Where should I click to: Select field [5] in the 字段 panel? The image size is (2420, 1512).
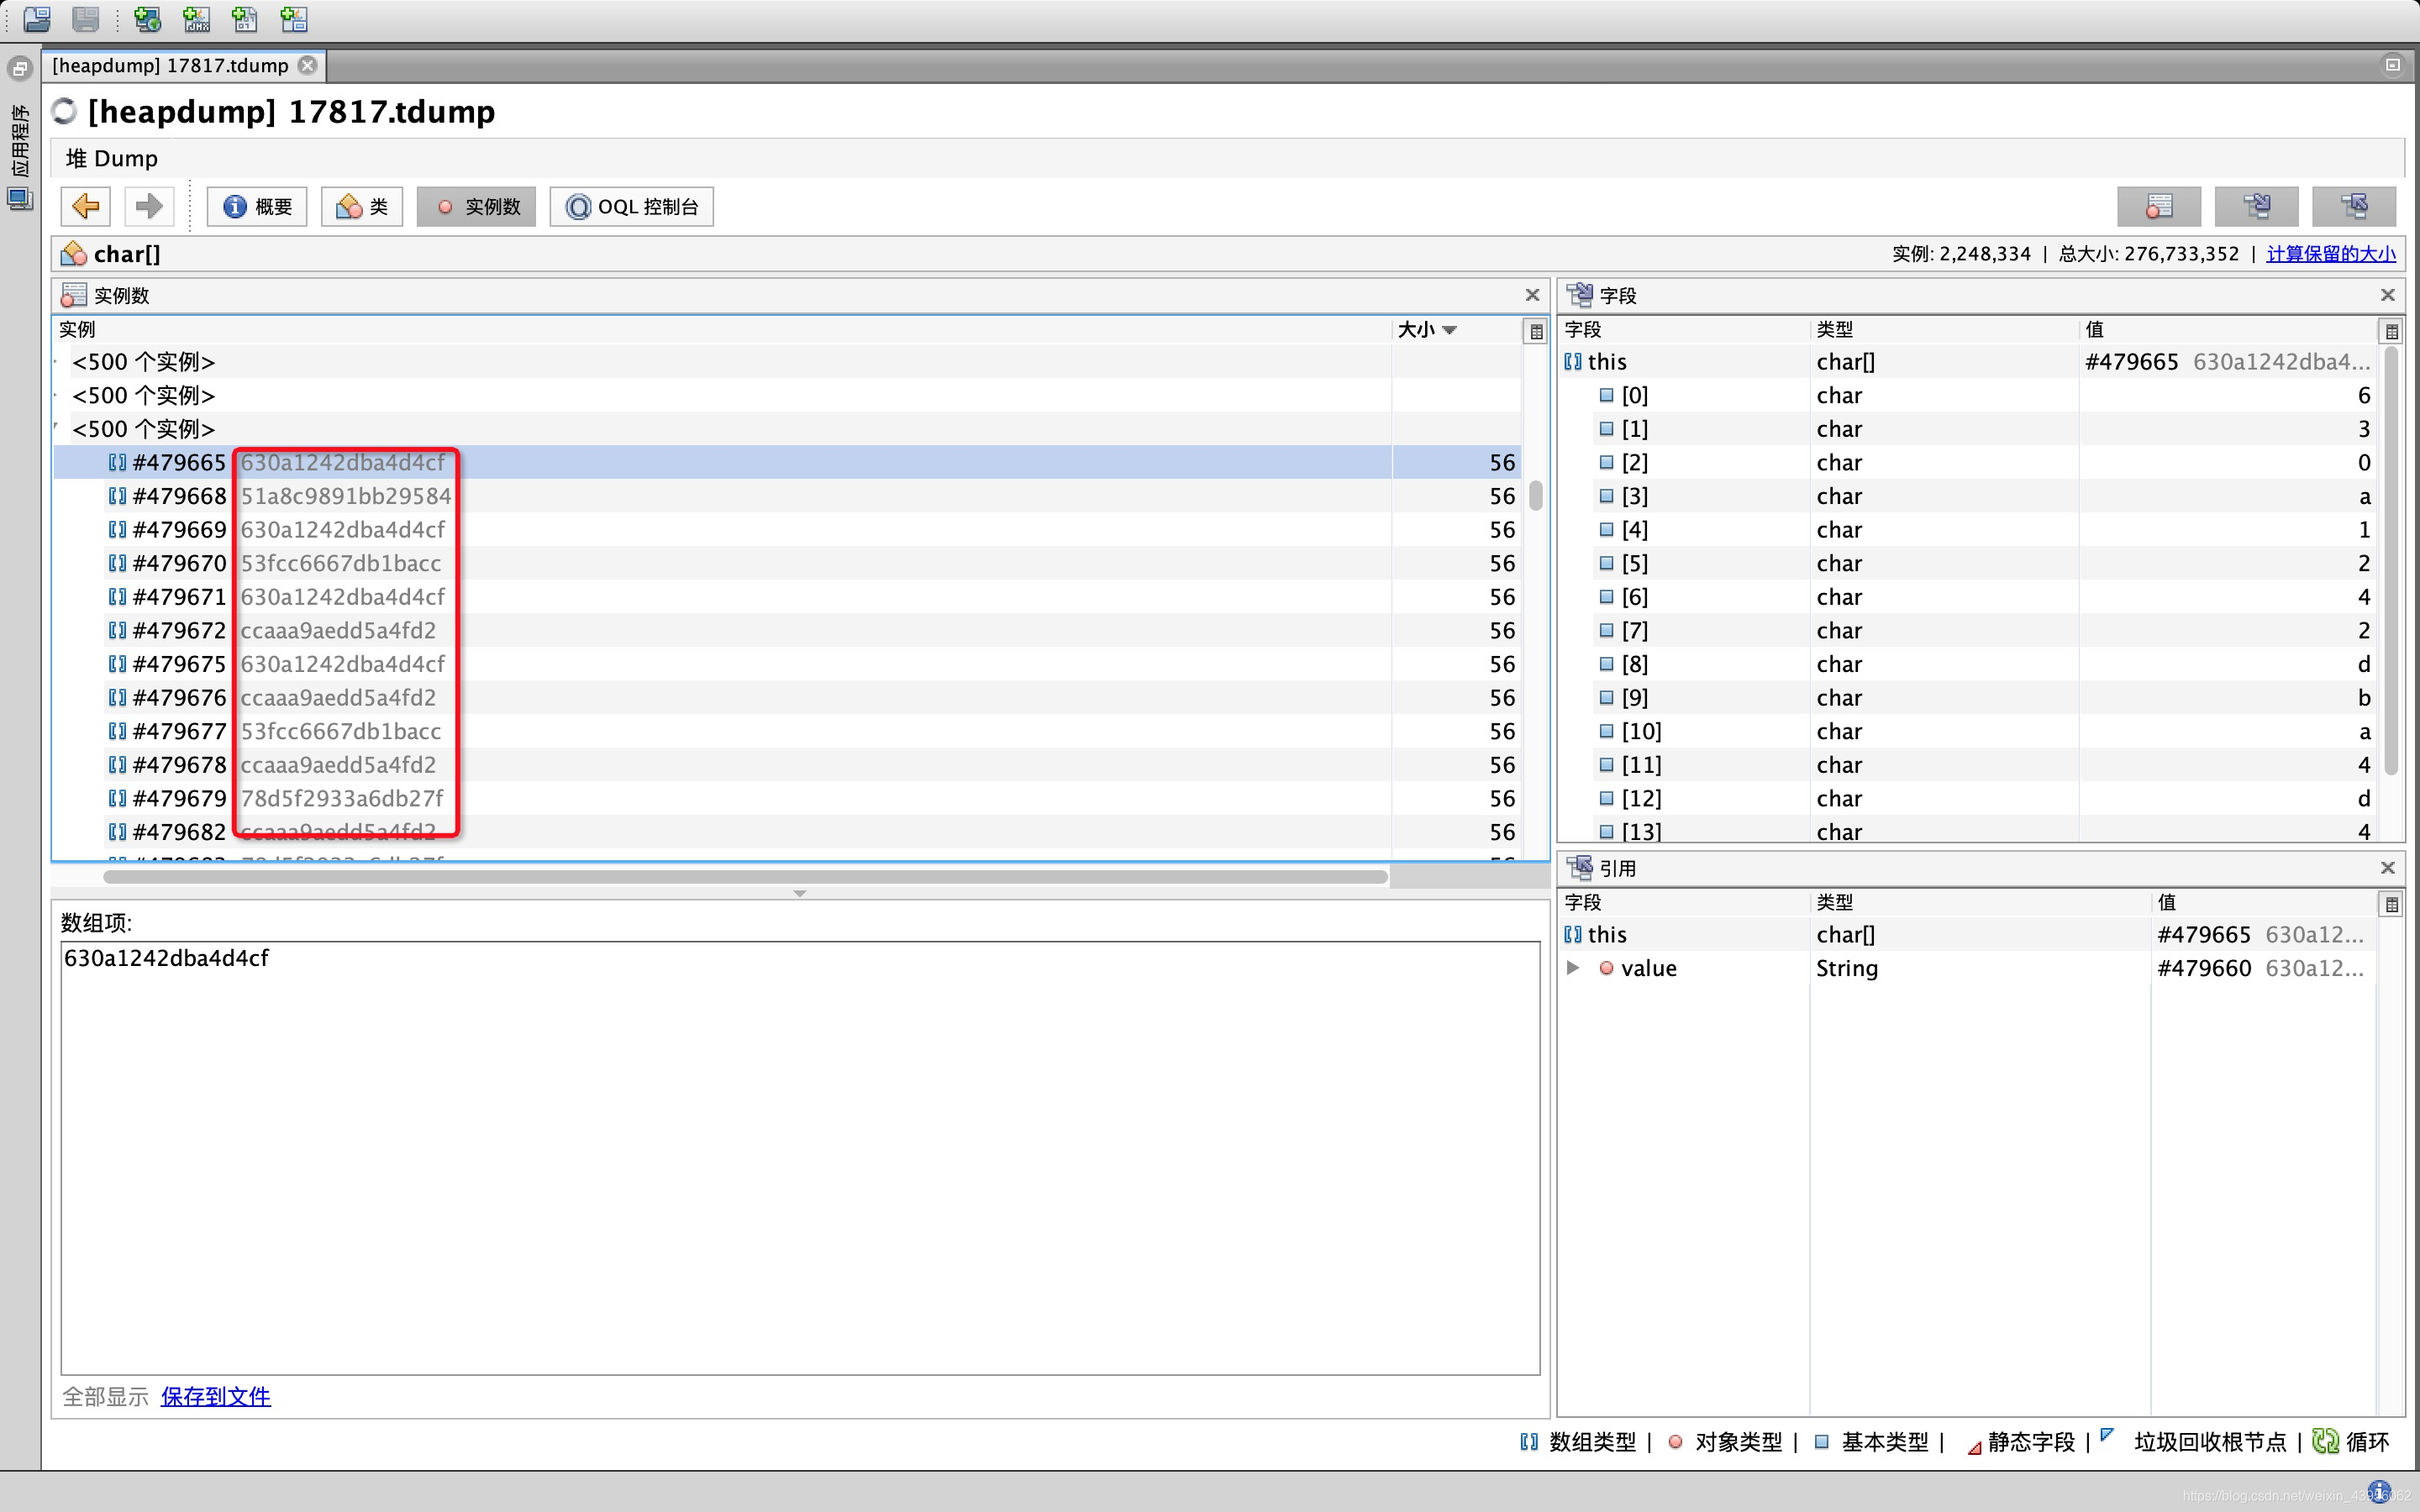click(x=1970, y=564)
